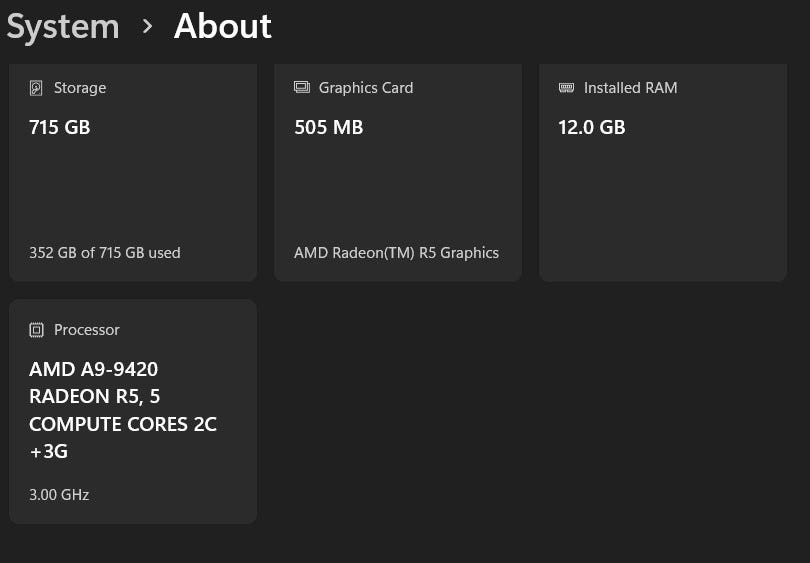This screenshot has height=563, width=810.
Task: Click the Processor chip icon
Action: pos(37,330)
